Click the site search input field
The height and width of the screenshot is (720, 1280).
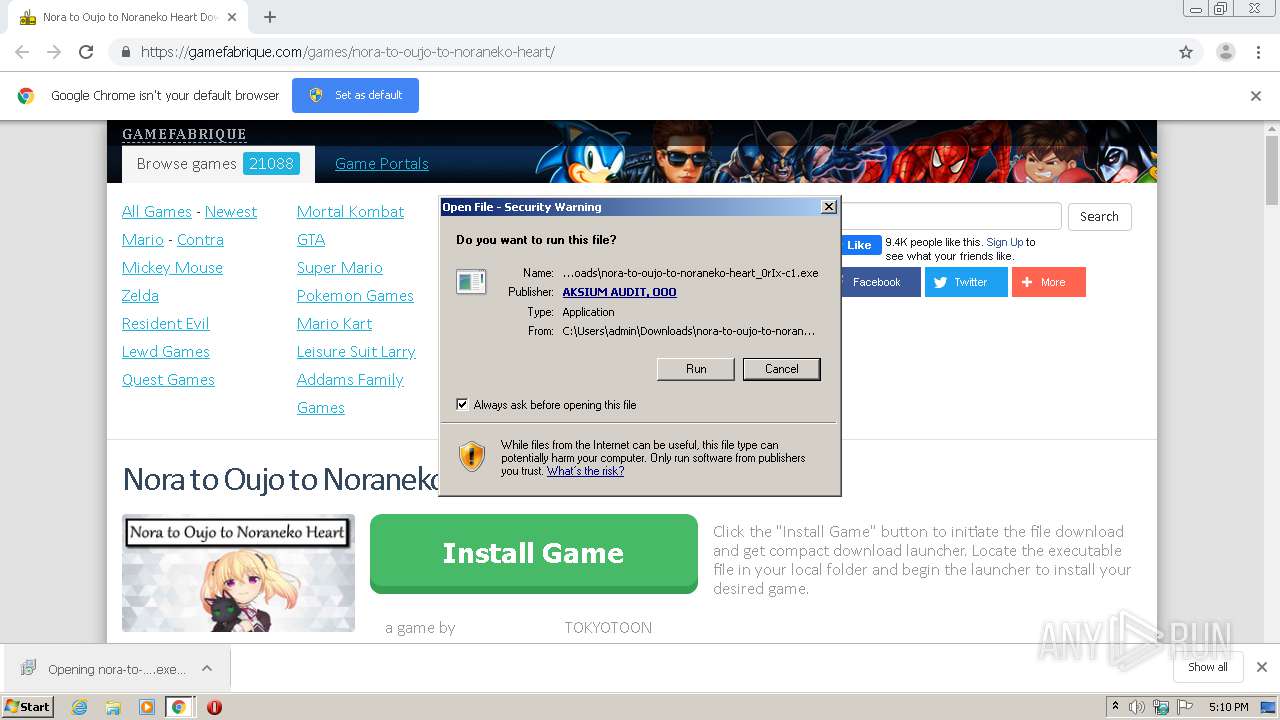click(950, 217)
